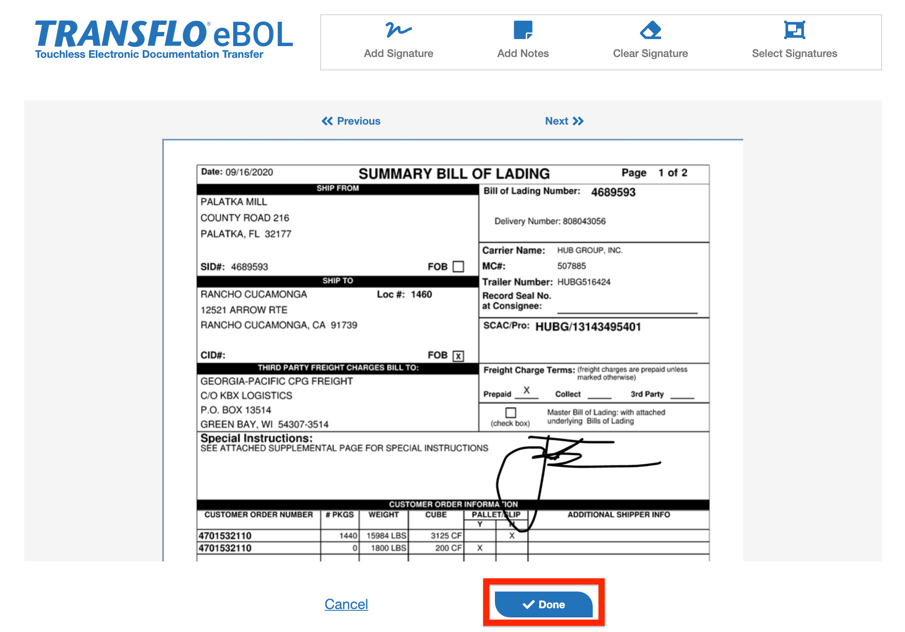Click the Select Signatures frame icon
Image resolution: width=905 pixels, height=632 pixels.
794,29
